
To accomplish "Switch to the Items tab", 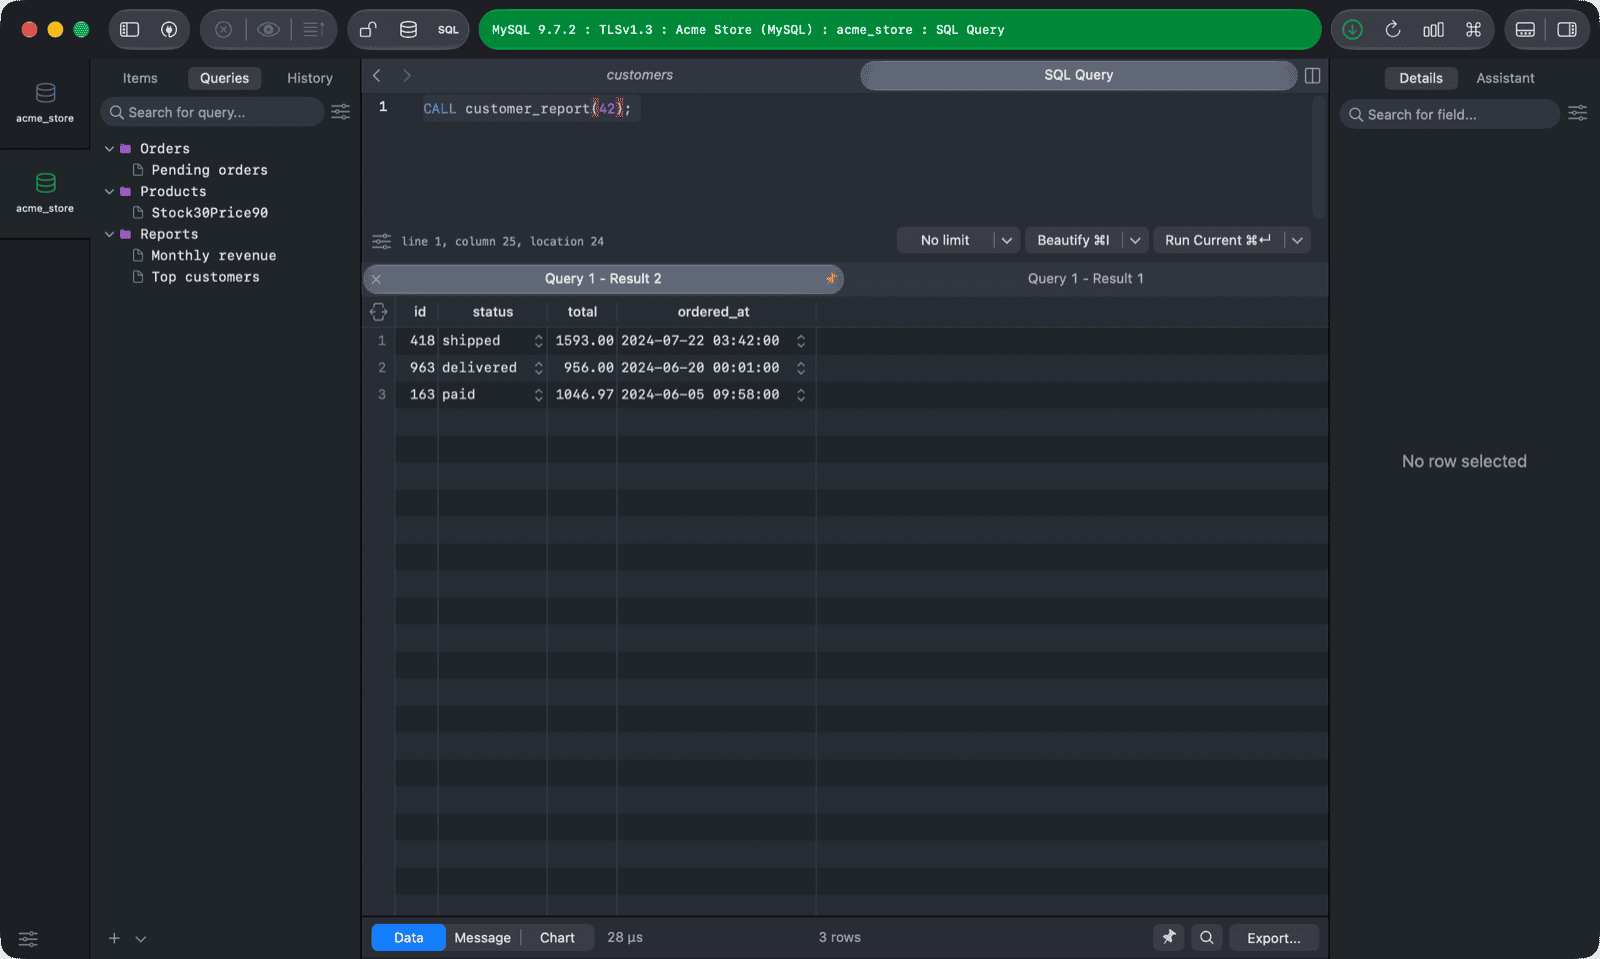I will 140,78.
